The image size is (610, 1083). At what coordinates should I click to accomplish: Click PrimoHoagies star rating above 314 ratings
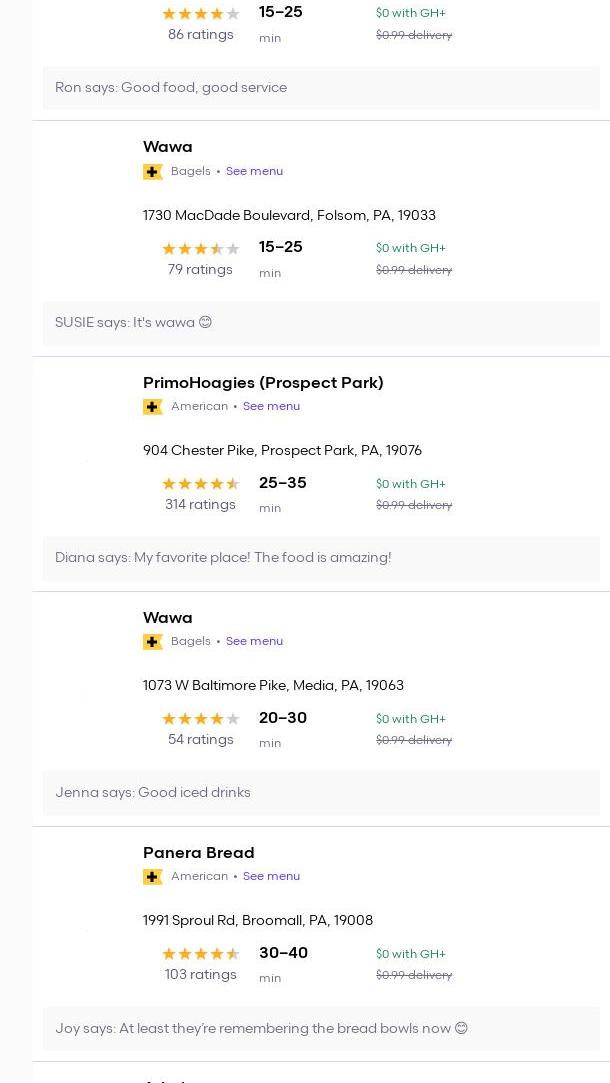click(200, 484)
